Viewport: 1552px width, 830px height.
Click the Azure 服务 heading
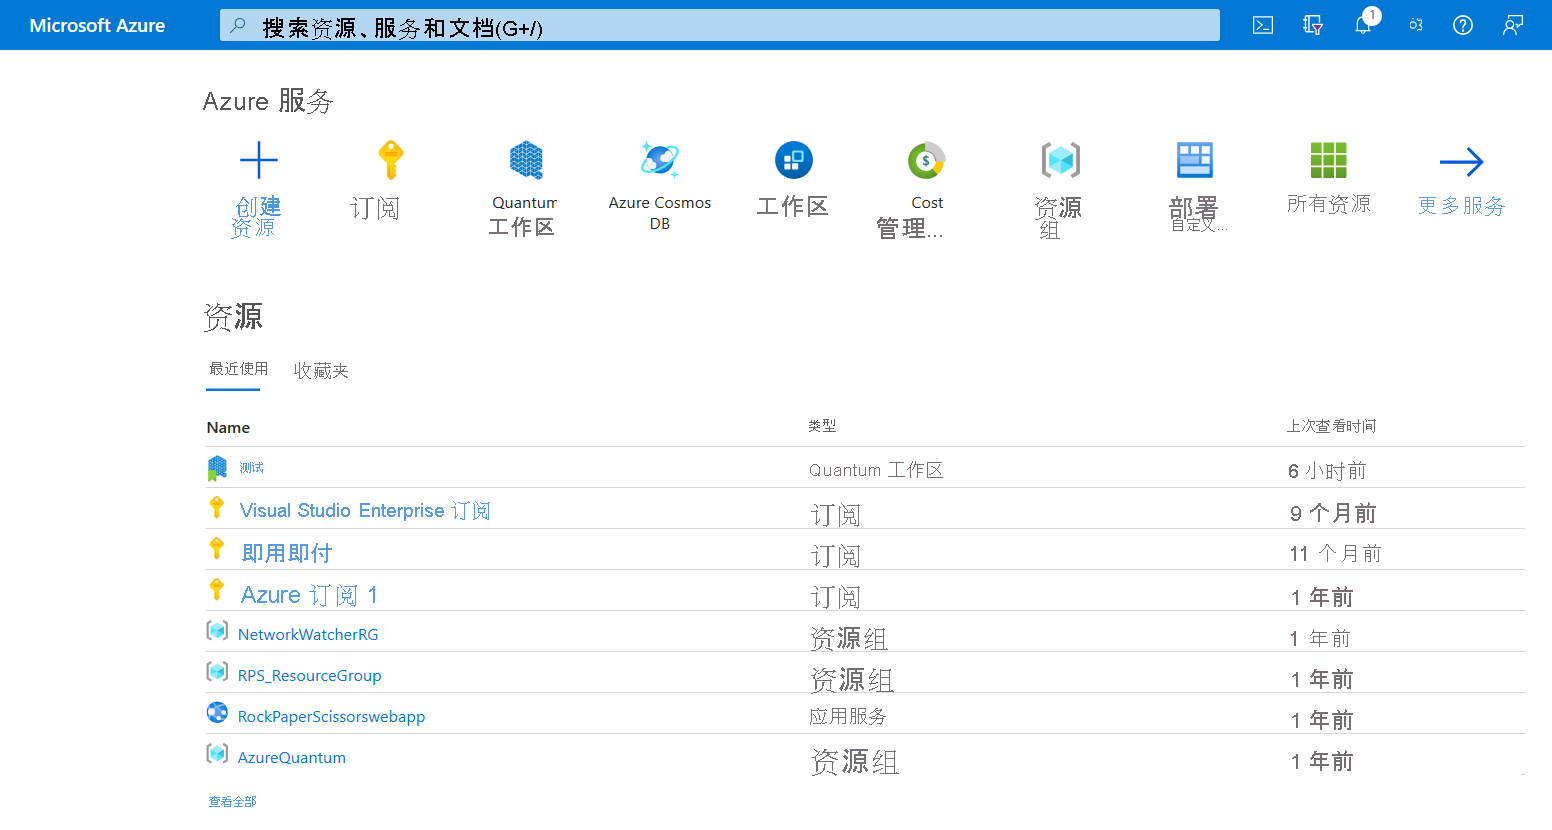tap(268, 101)
